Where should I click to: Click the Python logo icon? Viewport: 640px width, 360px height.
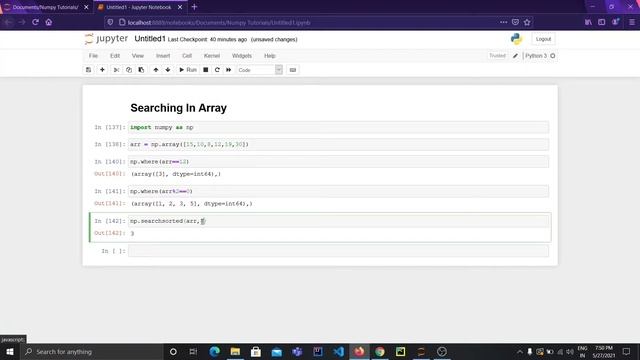coord(516,39)
